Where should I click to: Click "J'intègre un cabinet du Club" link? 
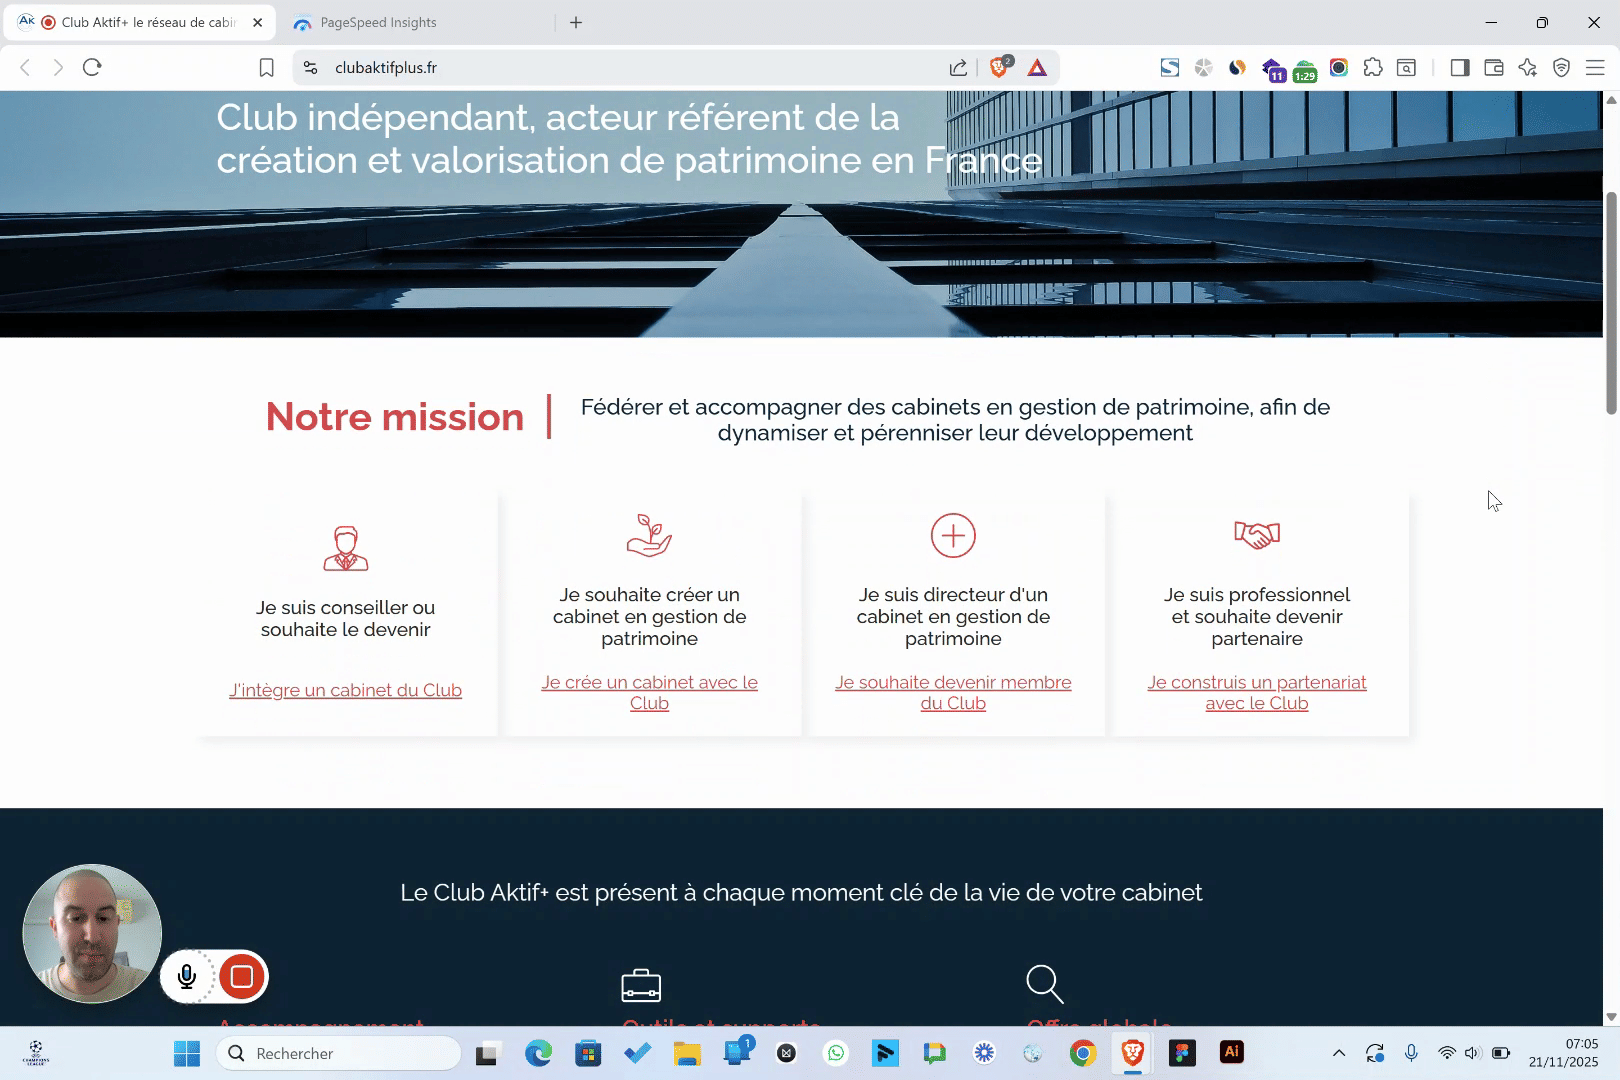tap(345, 690)
